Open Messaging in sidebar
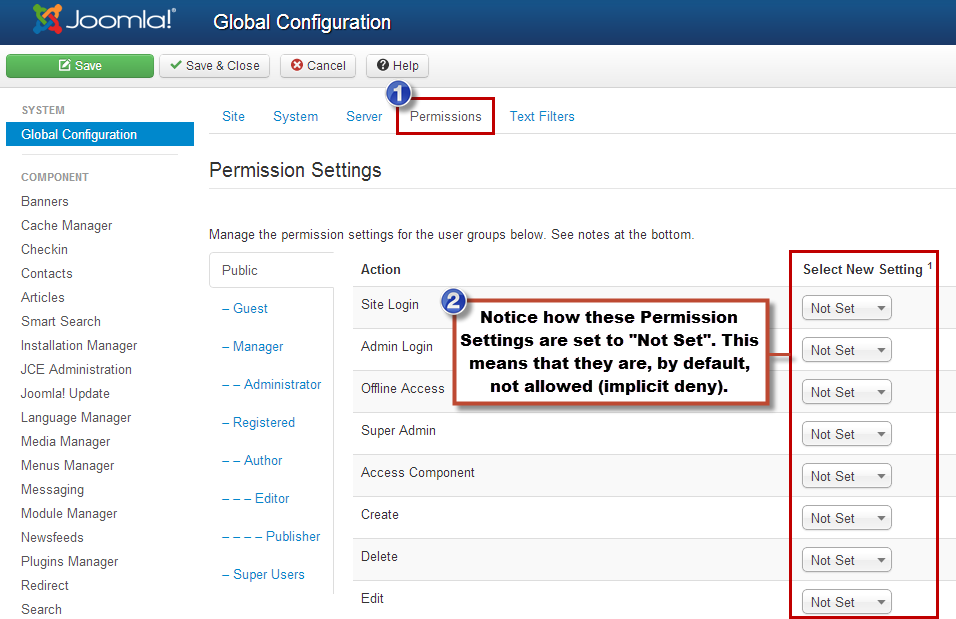956x619 pixels. click(52, 490)
